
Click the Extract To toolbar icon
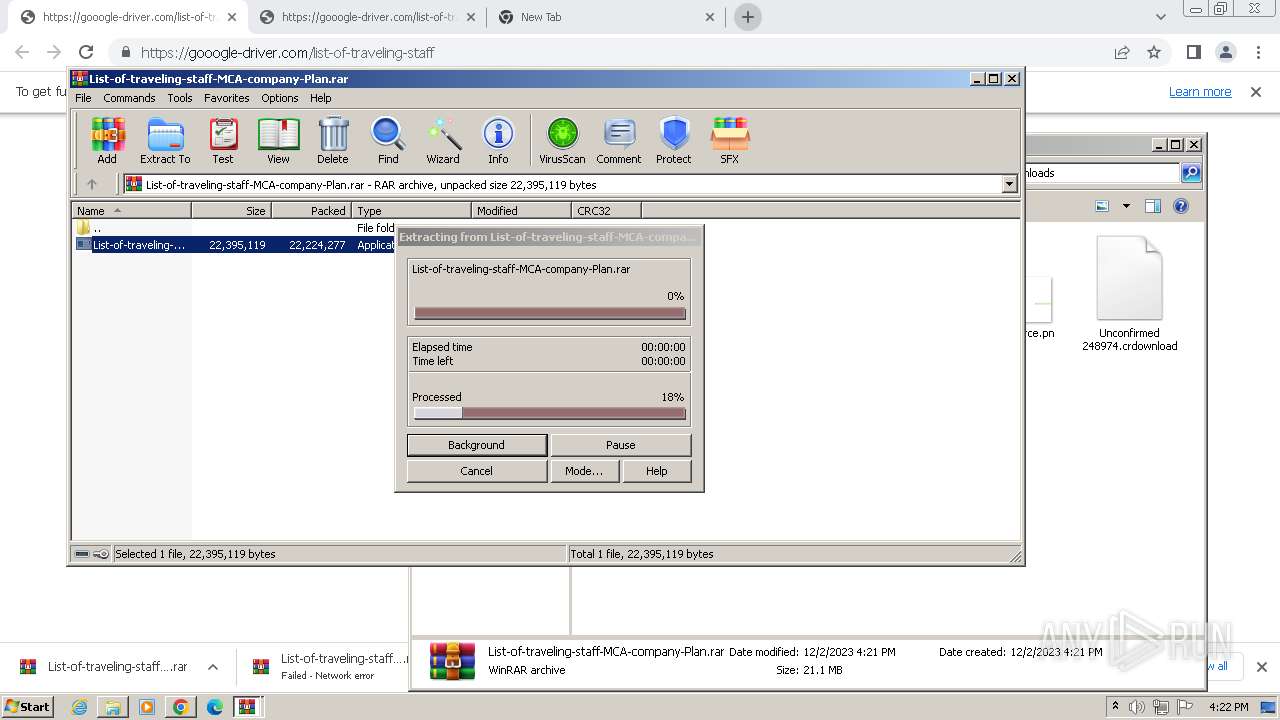pos(165,140)
